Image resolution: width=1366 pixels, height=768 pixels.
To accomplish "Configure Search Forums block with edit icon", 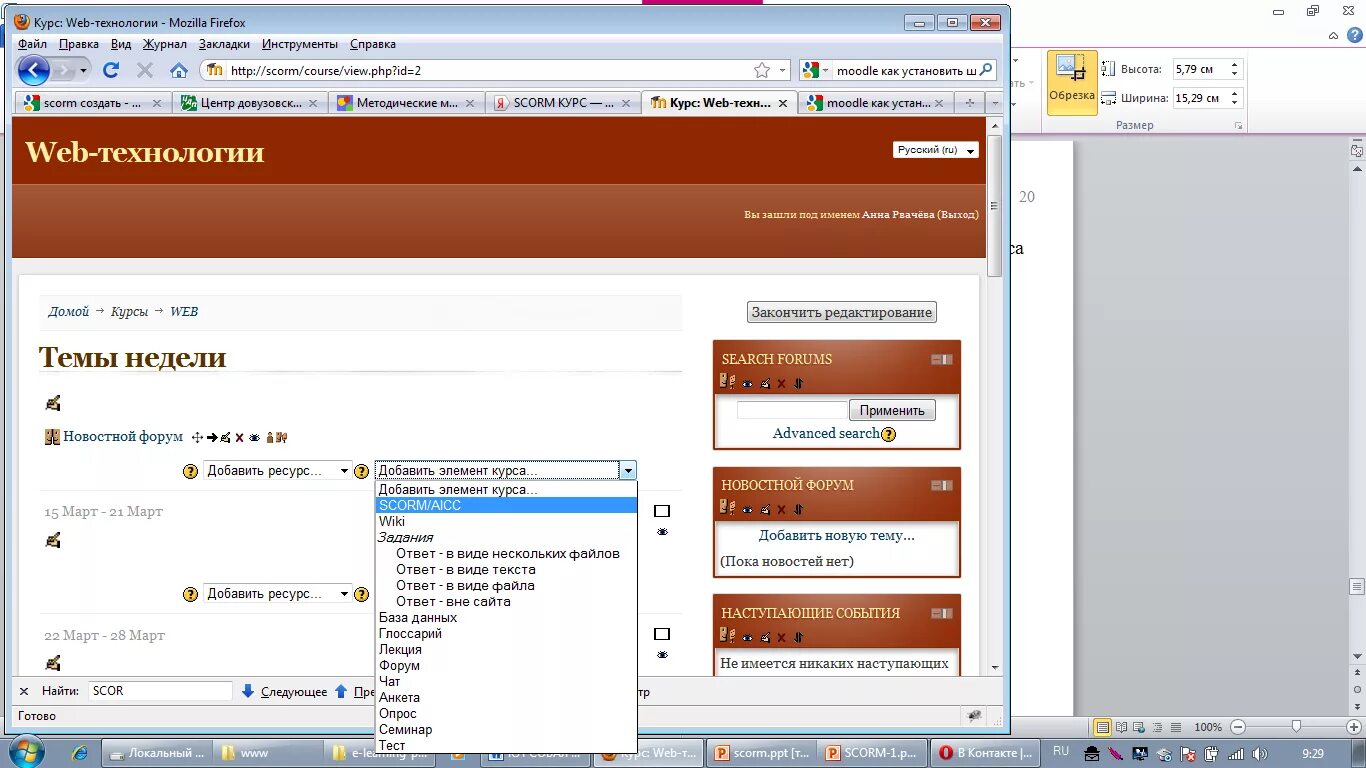I will pos(765,383).
